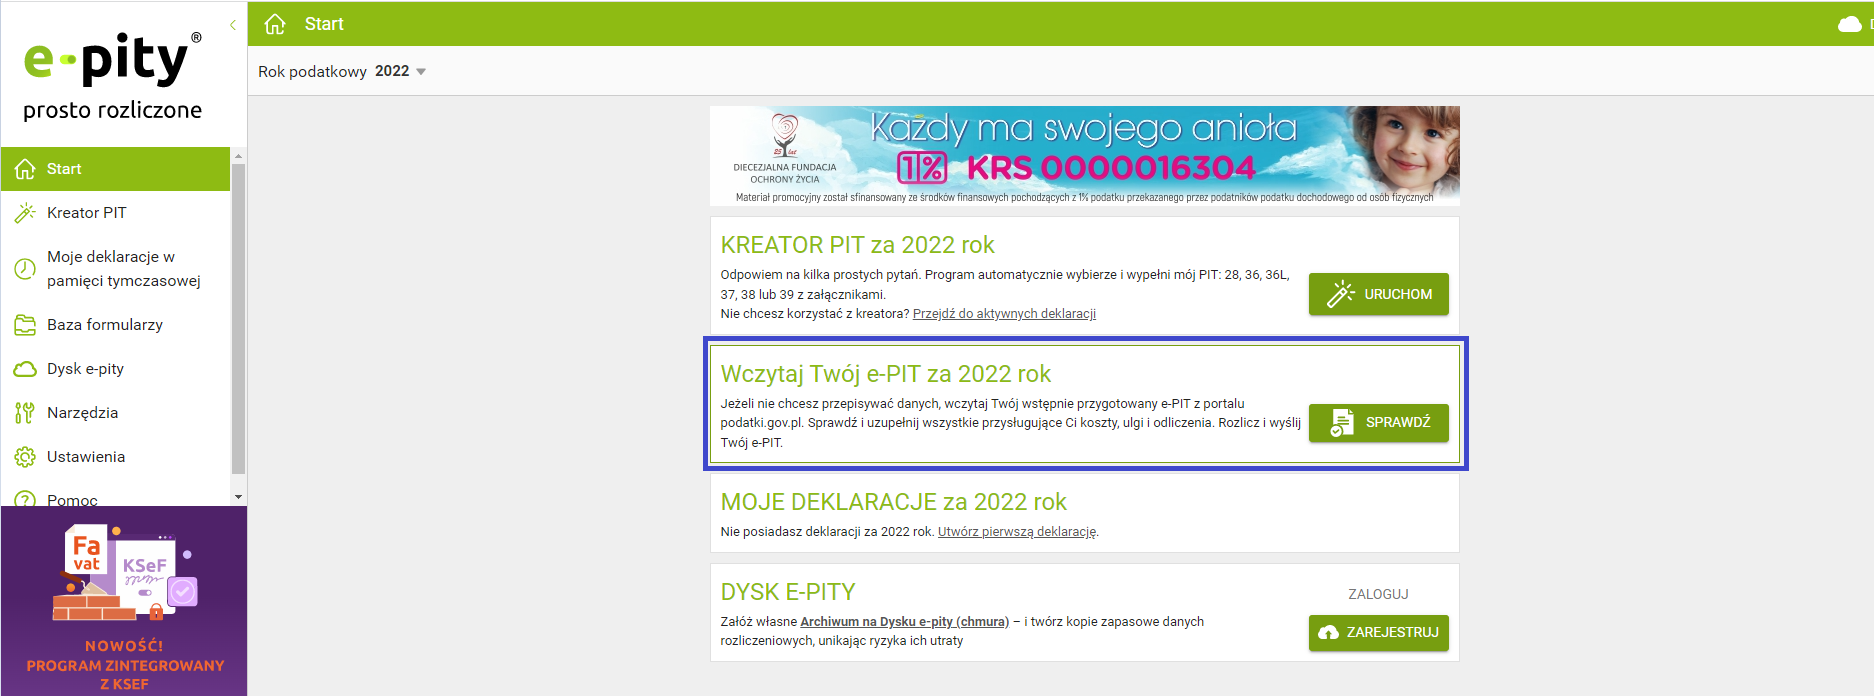Click the cloud icon in the top right
Image resolution: width=1874 pixels, height=696 pixels.
pos(1849,24)
